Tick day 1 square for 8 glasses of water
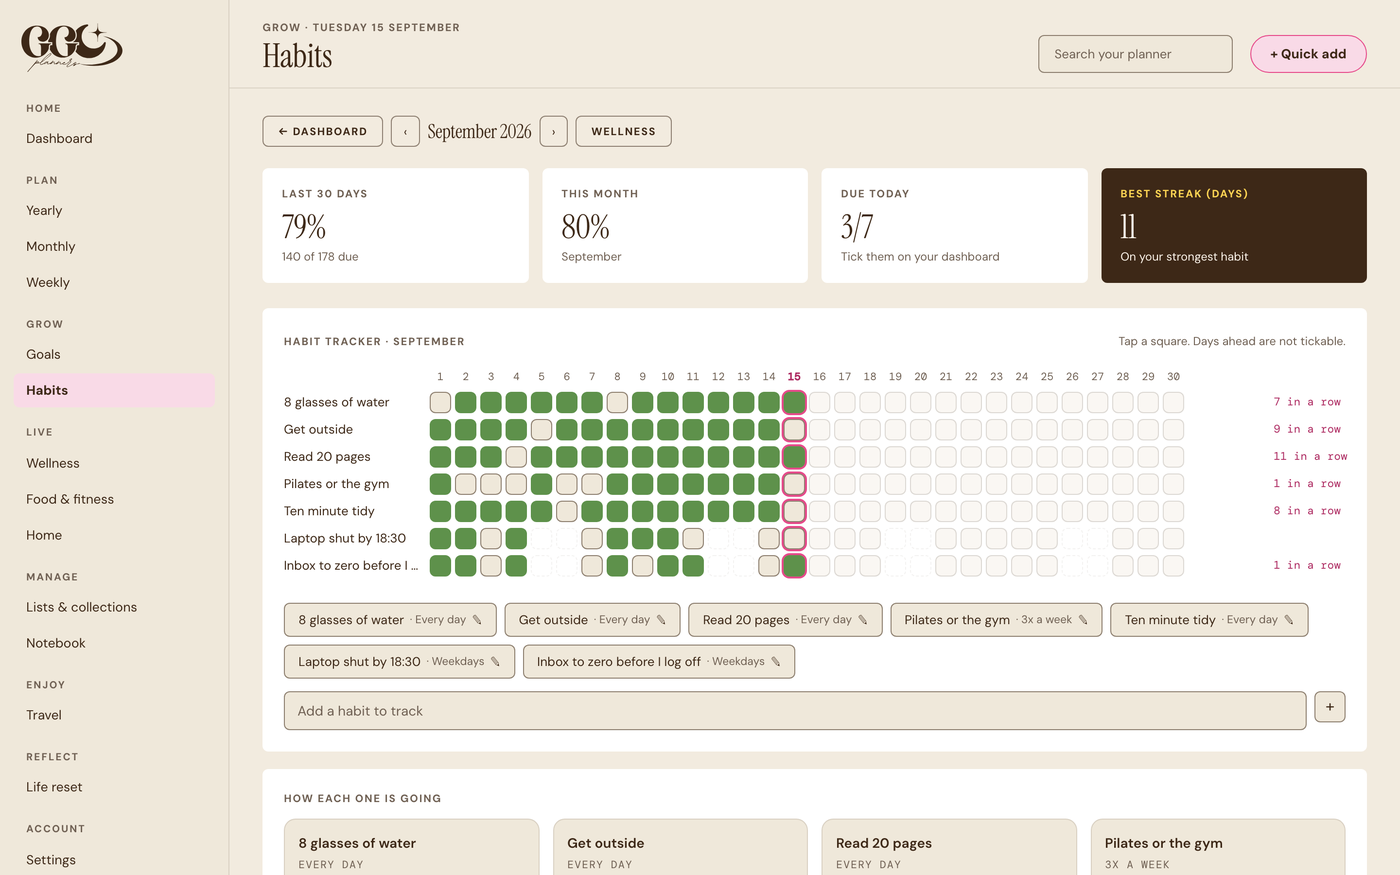This screenshot has width=1400, height=875. point(440,402)
